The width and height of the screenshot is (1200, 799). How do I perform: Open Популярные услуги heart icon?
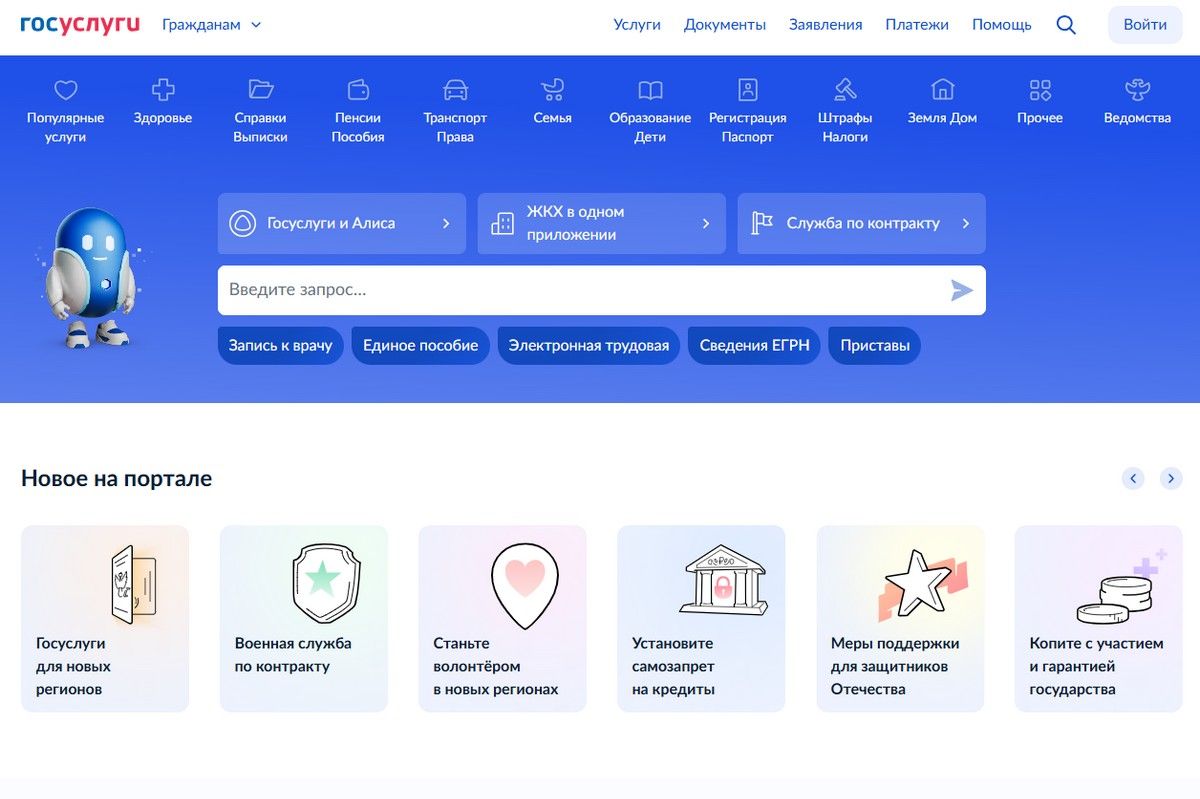pos(66,90)
